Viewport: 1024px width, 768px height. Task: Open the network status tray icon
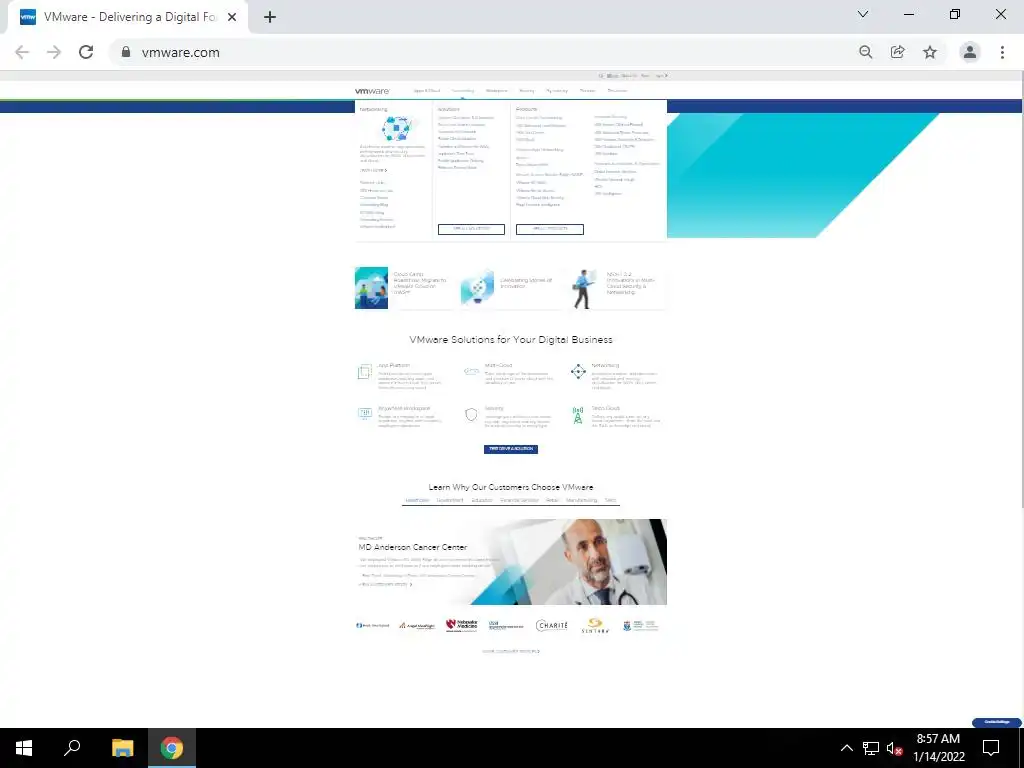pyautogui.click(x=871, y=748)
